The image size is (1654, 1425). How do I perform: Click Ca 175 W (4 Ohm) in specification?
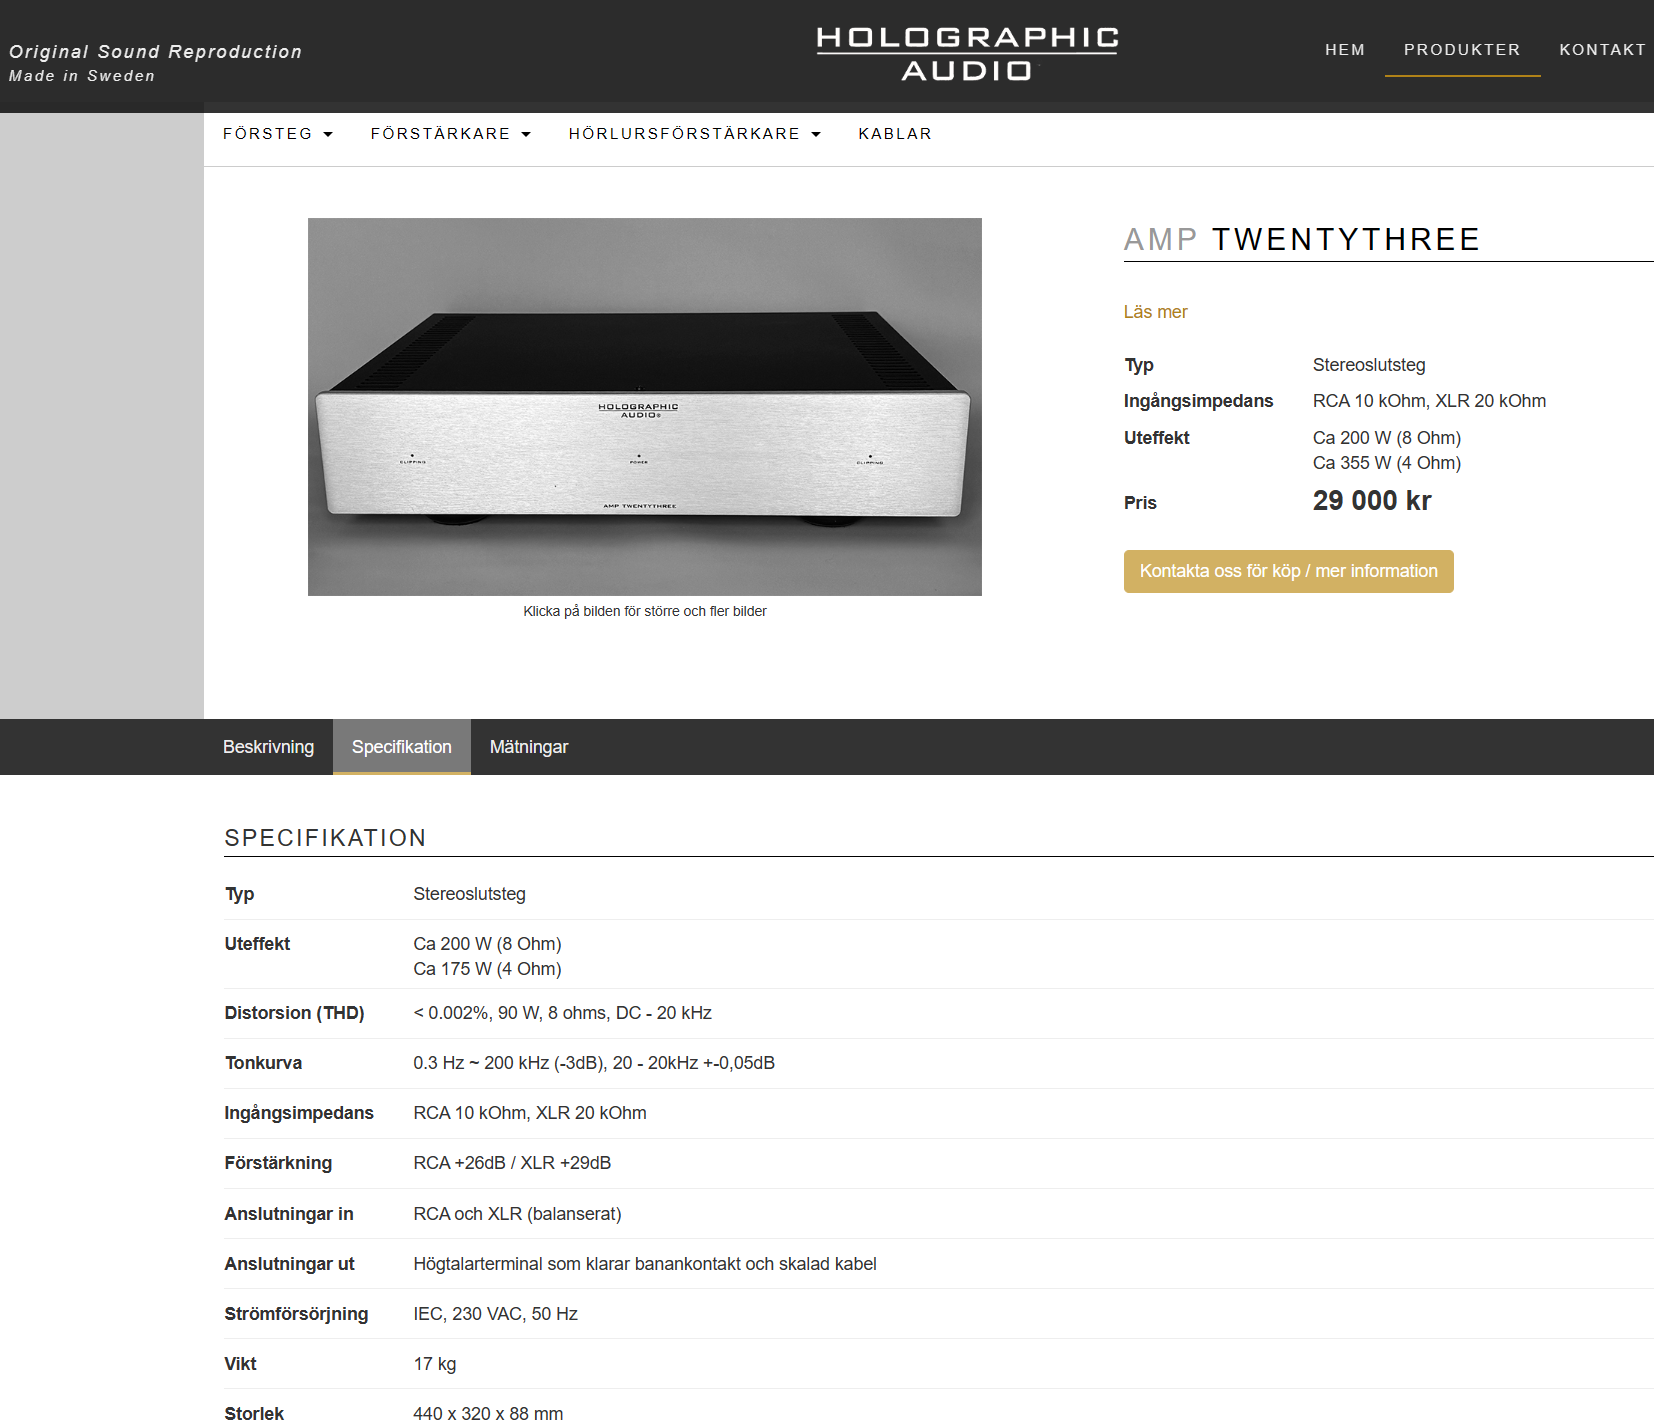coord(487,969)
